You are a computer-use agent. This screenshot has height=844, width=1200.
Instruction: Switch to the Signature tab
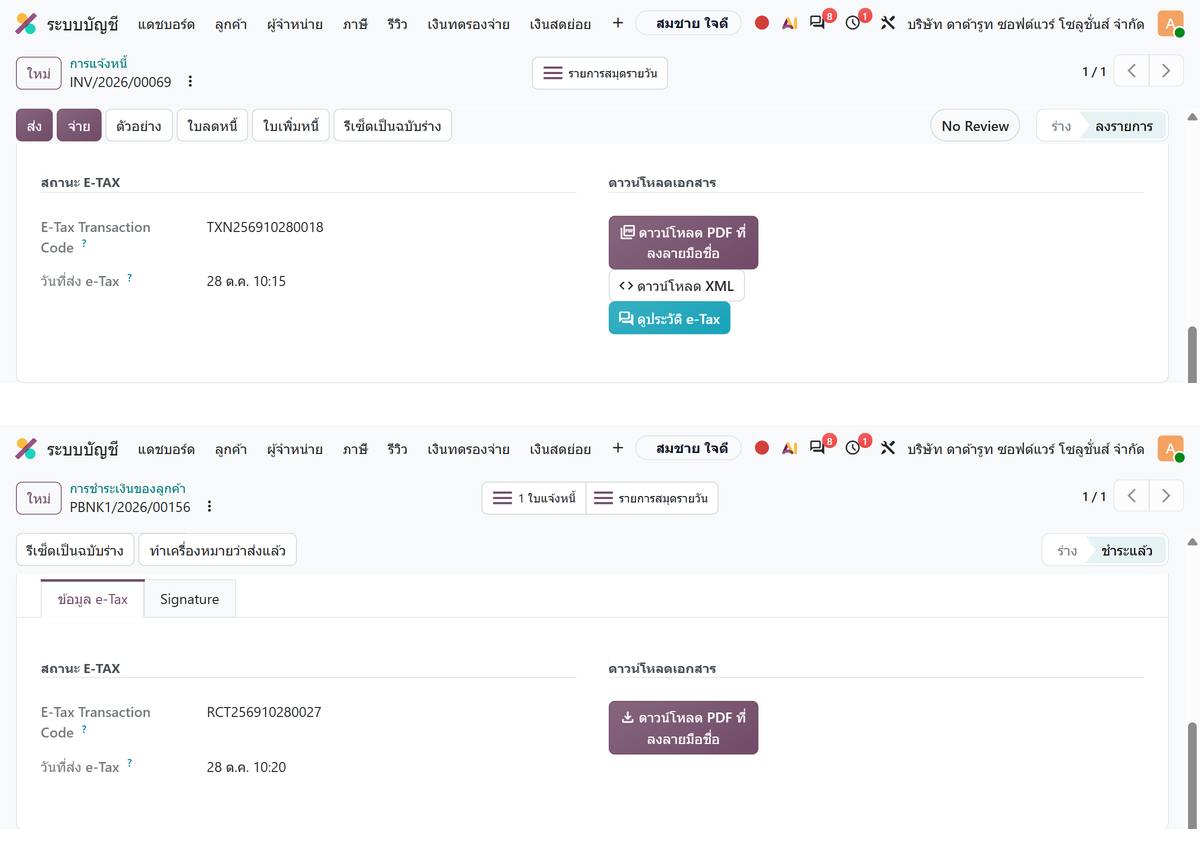click(x=189, y=599)
